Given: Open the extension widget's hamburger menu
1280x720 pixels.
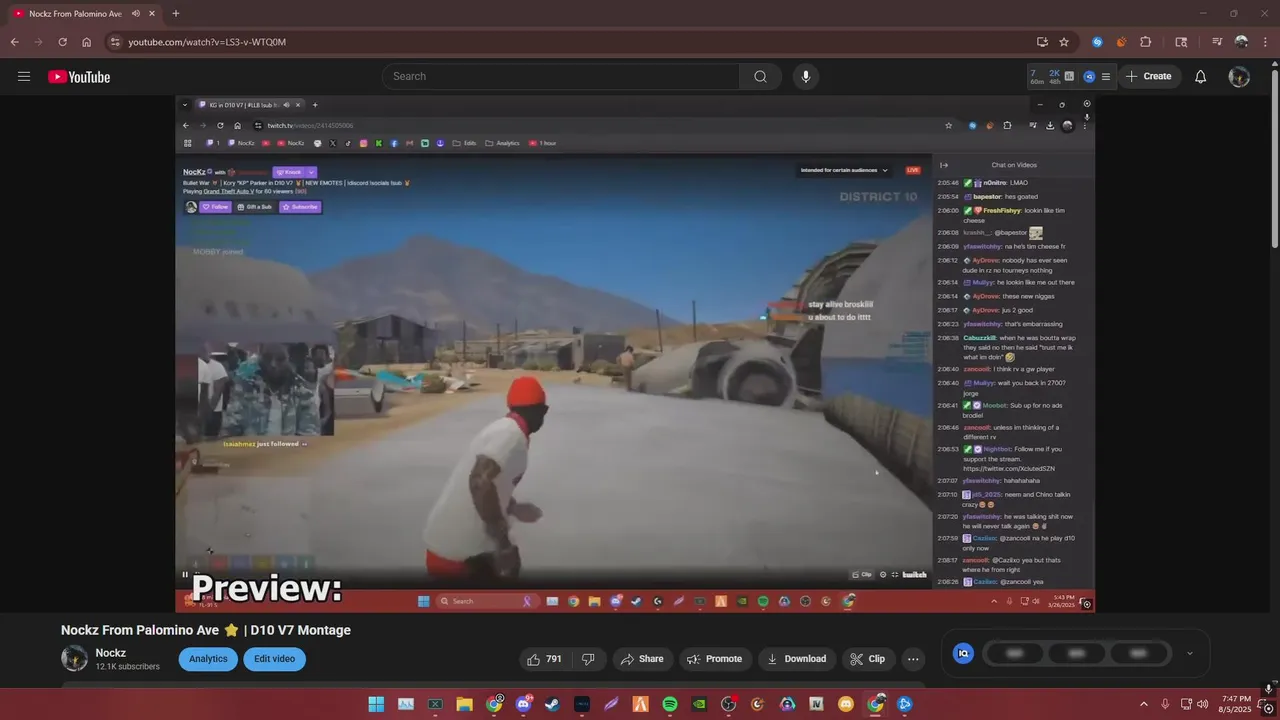Looking at the screenshot, I should coord(1106,76).
